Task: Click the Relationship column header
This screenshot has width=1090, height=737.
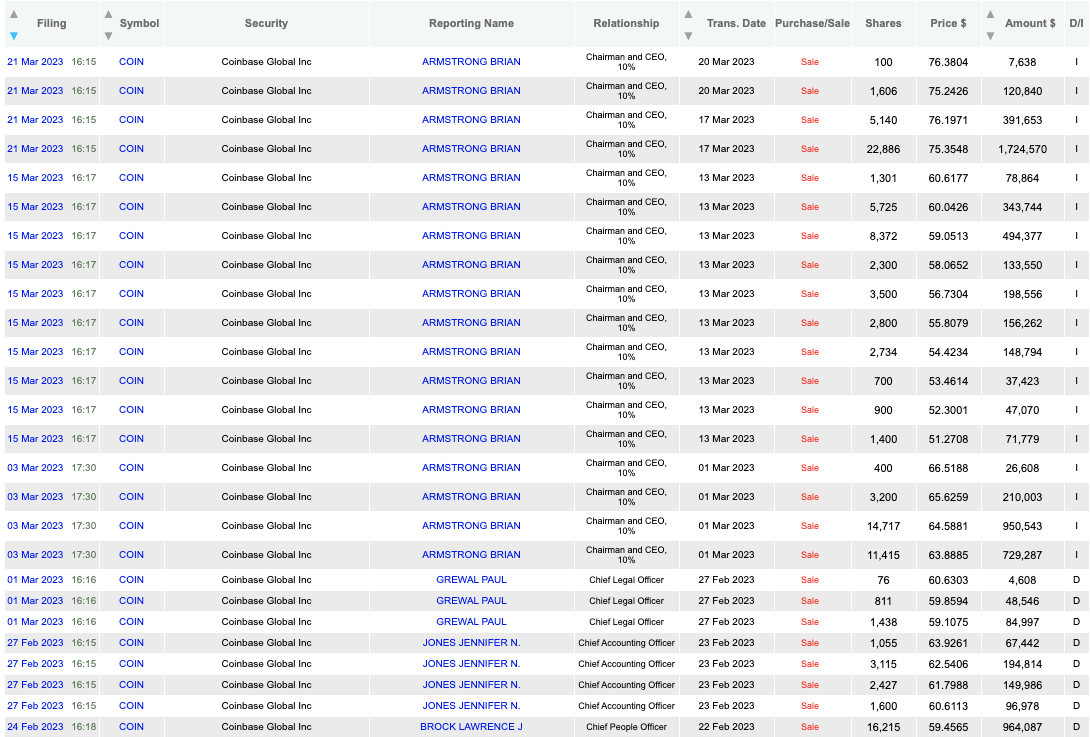Action: click(626, 23)
